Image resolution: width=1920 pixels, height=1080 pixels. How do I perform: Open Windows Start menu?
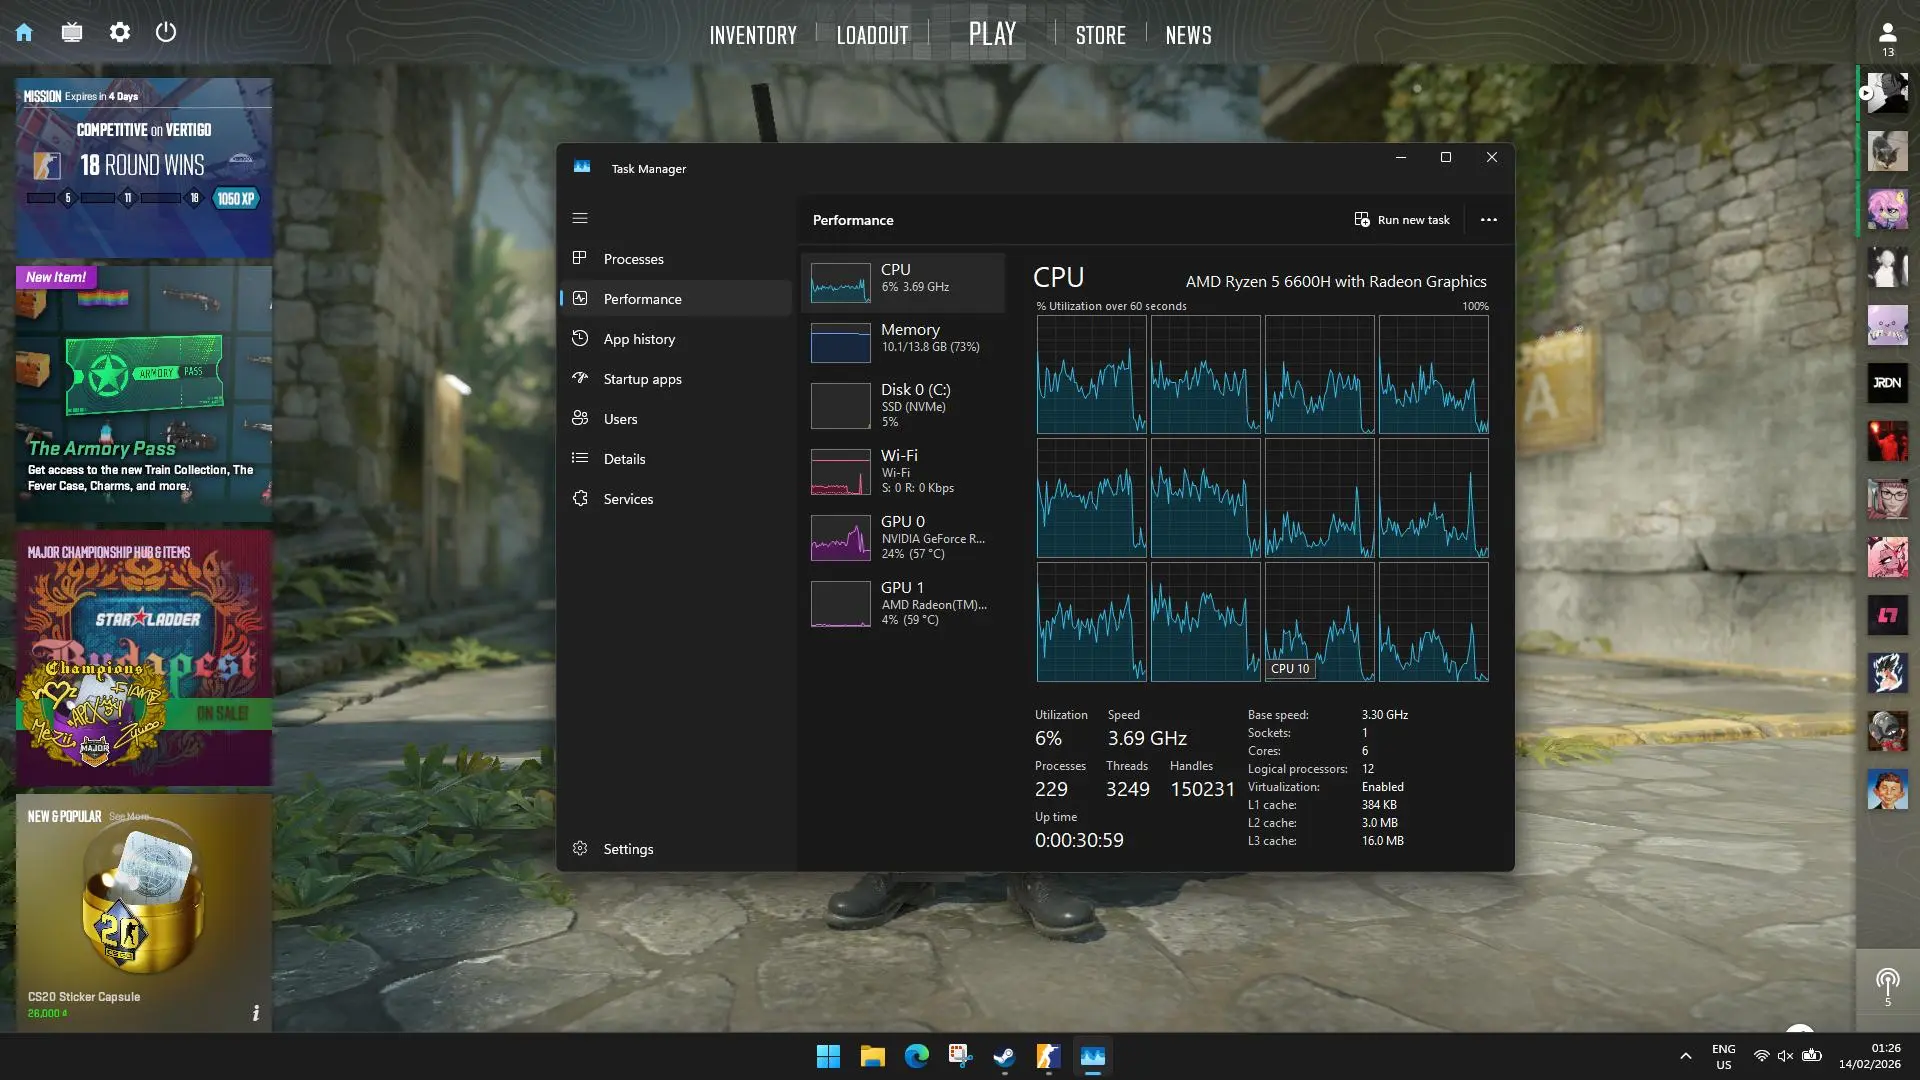[x=828, y=1056]
